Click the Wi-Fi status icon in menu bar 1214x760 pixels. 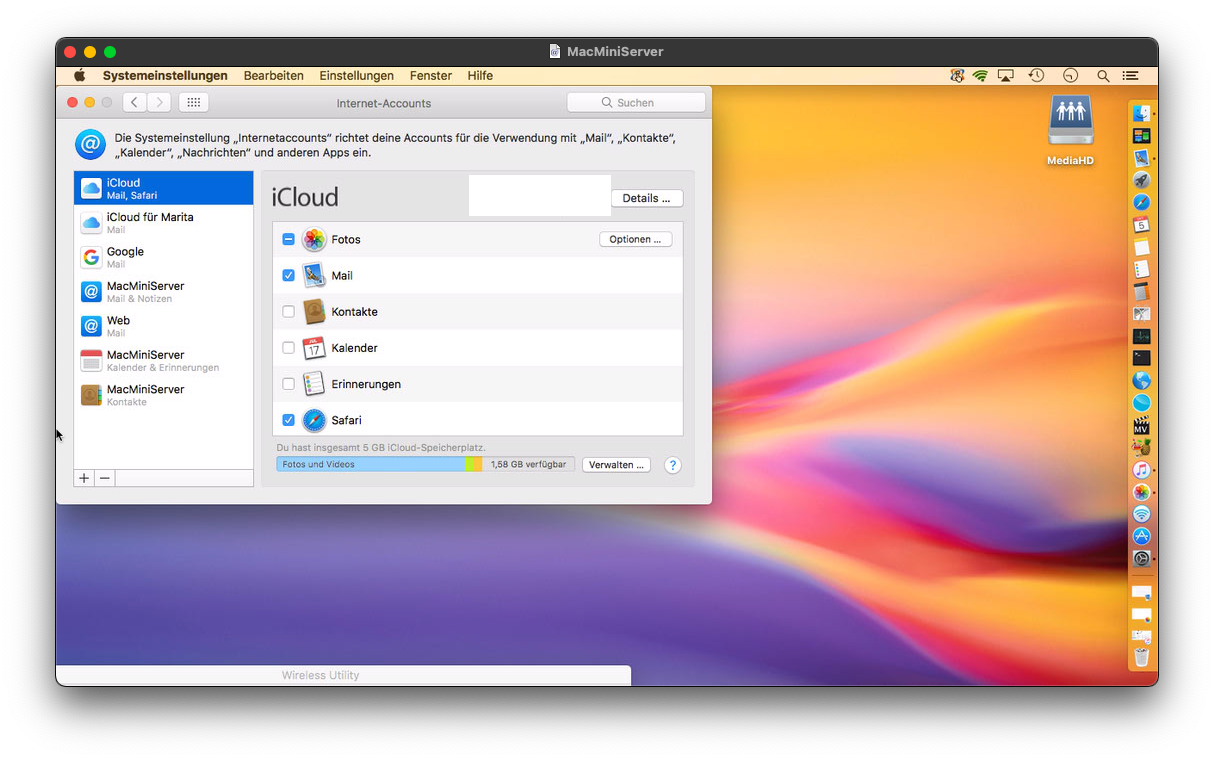point(981,76)
